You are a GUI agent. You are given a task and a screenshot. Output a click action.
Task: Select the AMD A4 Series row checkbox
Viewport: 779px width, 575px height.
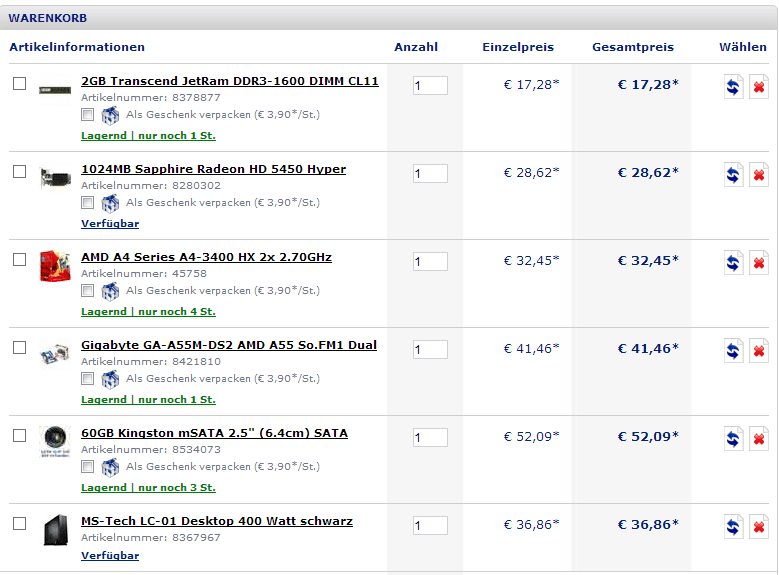(x=19, y=259)
